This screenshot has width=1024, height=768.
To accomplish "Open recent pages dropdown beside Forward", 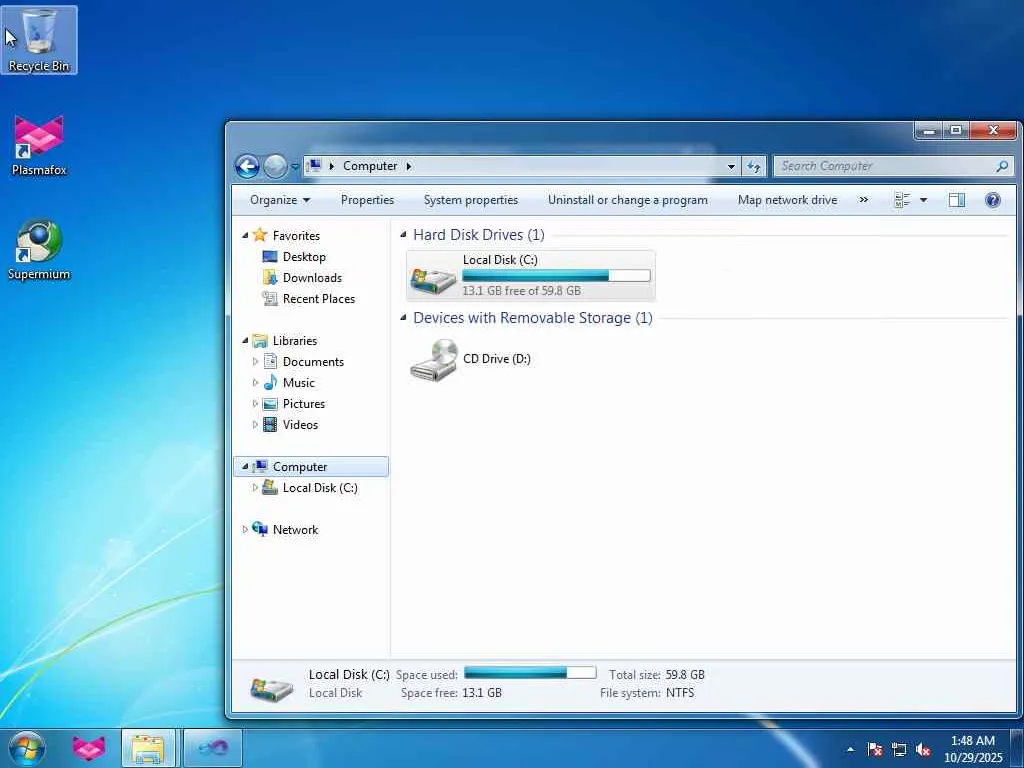I will pos(295,167).
